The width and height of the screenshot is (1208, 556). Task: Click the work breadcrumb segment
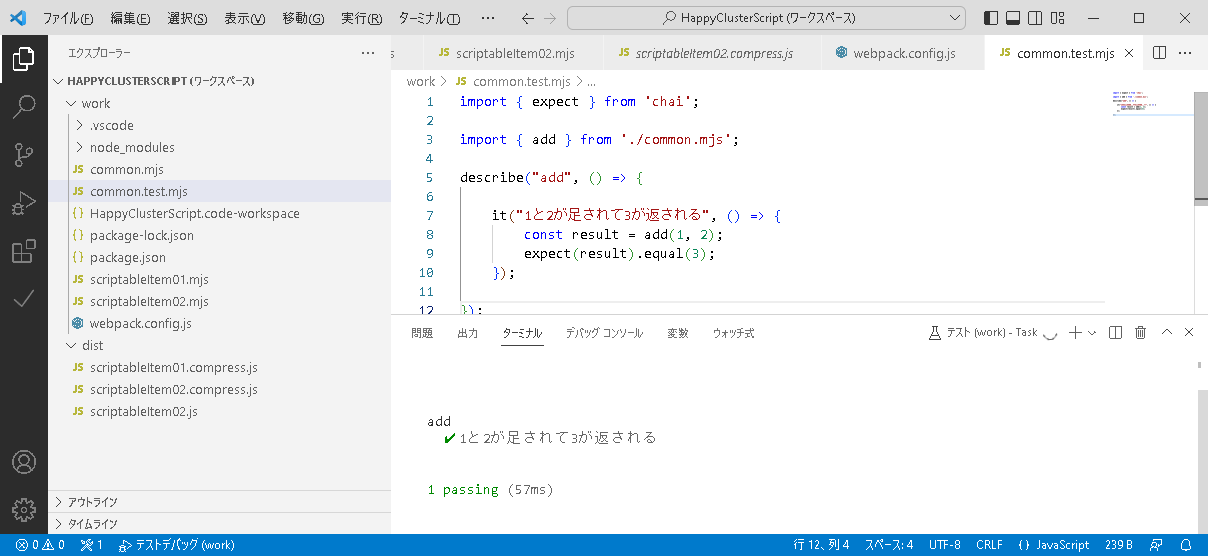pyautogui.click(x=421, y=81)
